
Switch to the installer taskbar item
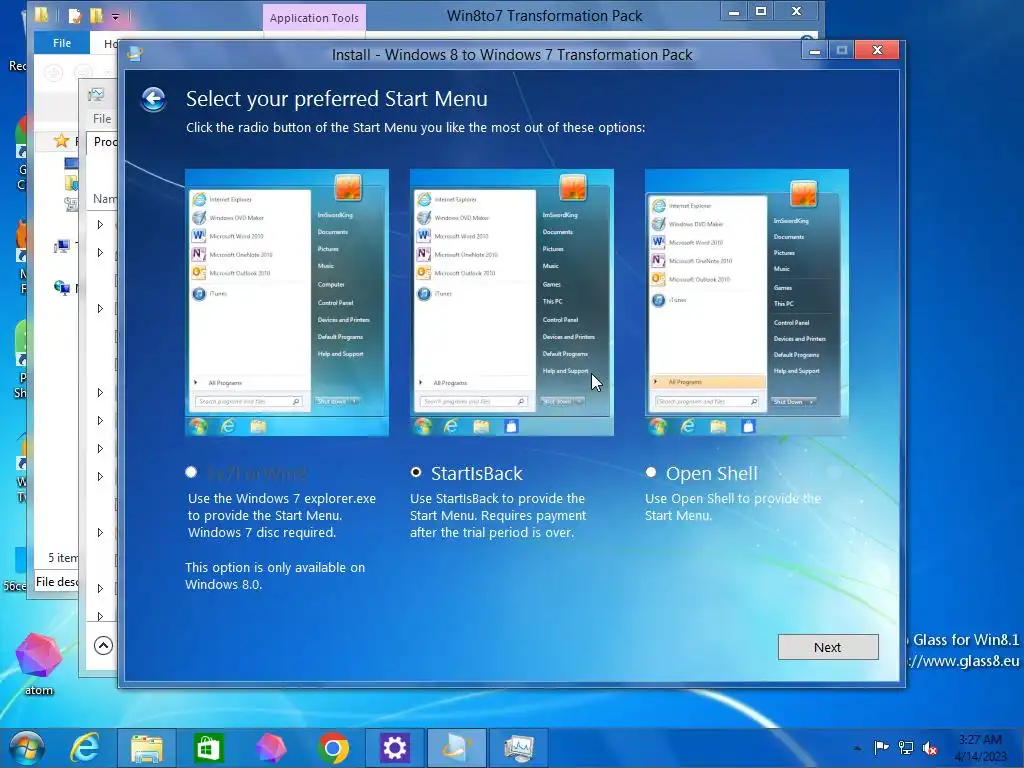[456, 748]
